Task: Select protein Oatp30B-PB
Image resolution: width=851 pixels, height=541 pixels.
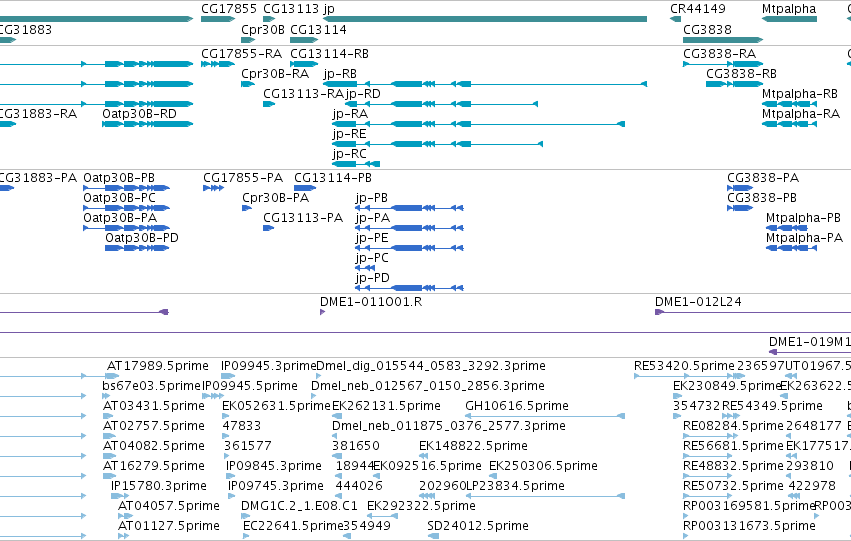Action: click(119, 178)
